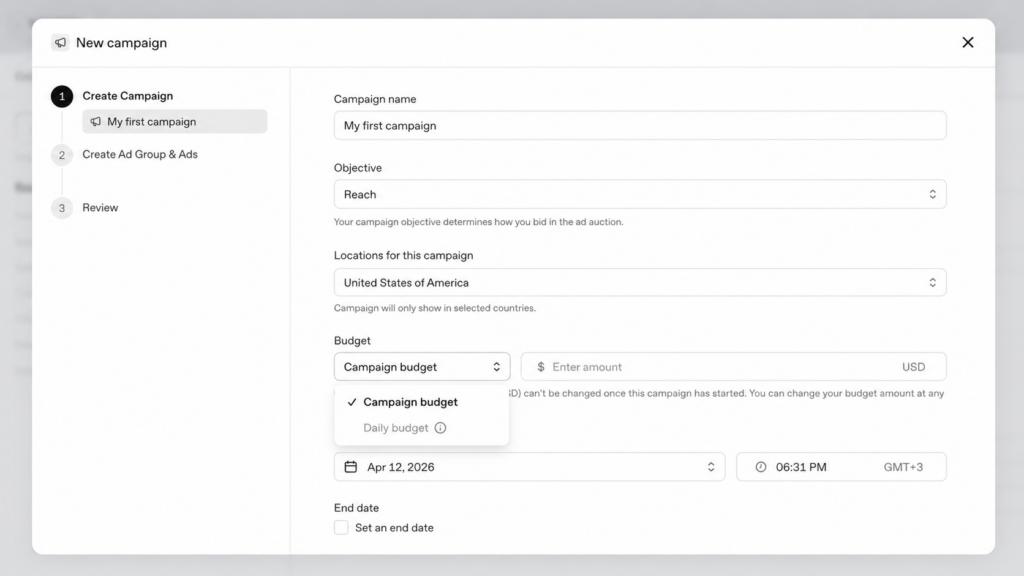Click the clock icon in time field

[x=761, y=467]
